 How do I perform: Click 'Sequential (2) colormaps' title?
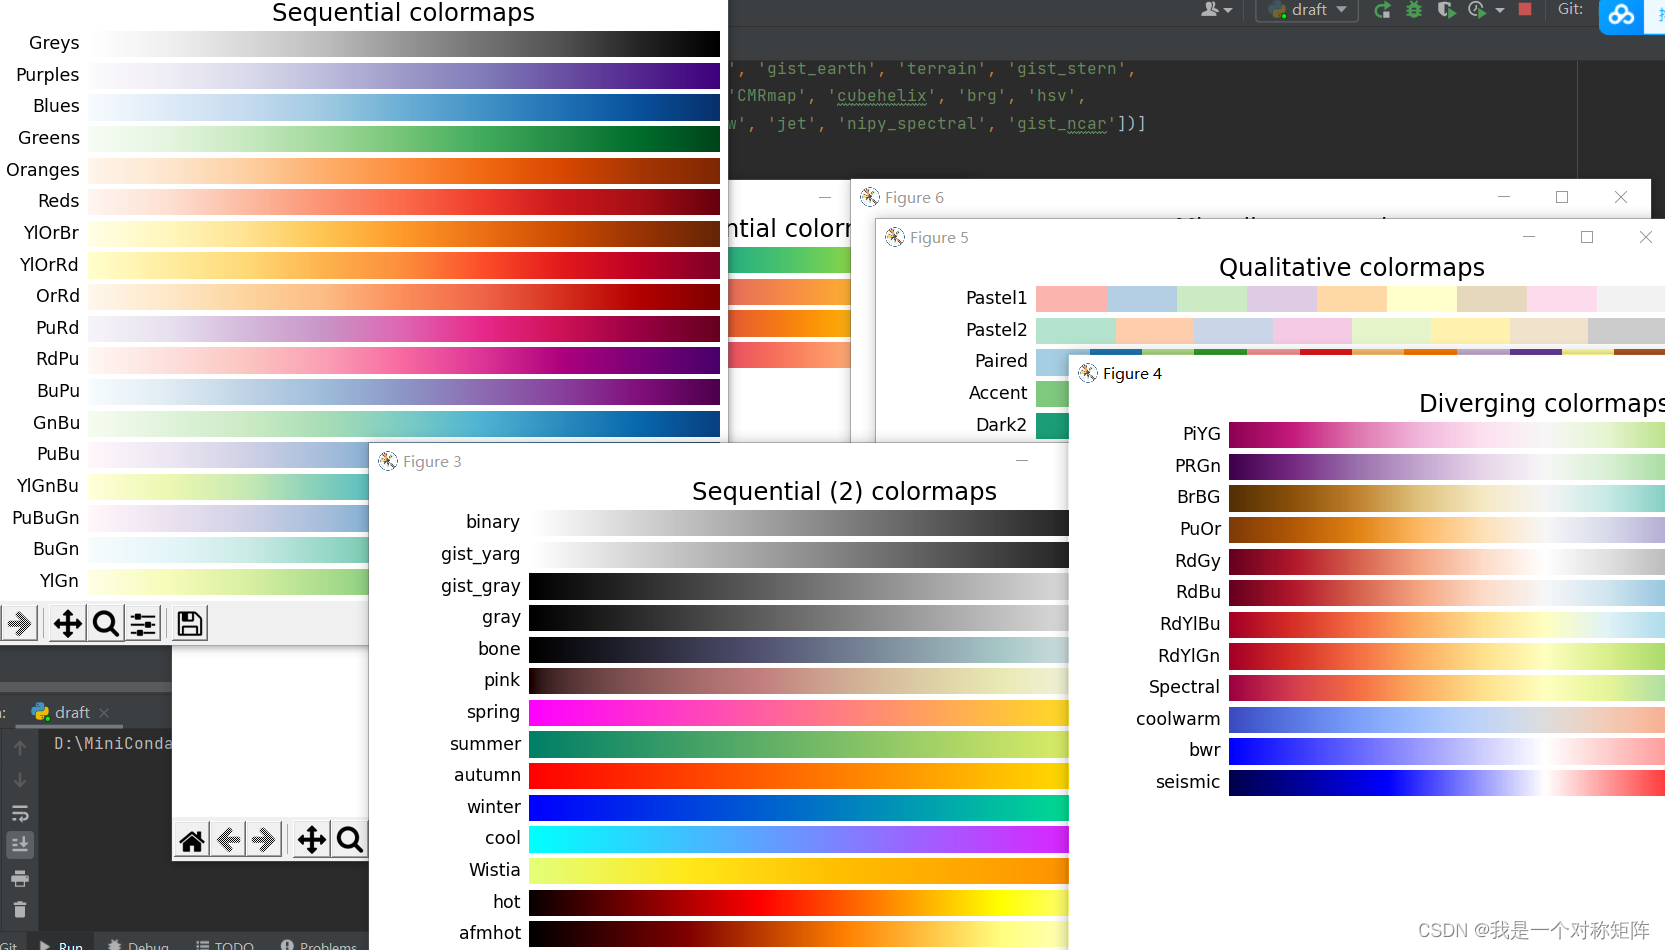click(x=844, y=492)
